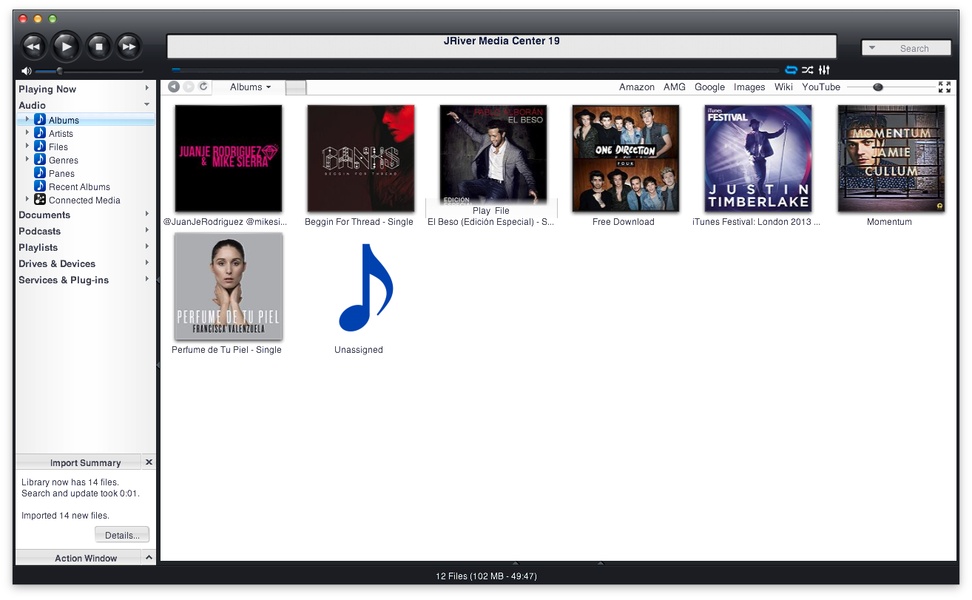Click the "12 Files (102 MB - 49:47)" status text
Screen dimensions: 972x600
pos(486,576)
